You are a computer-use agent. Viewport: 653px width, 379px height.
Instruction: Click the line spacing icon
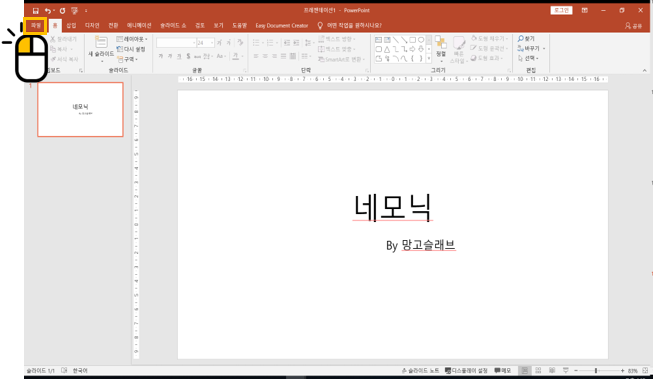(x=308, y=42)
